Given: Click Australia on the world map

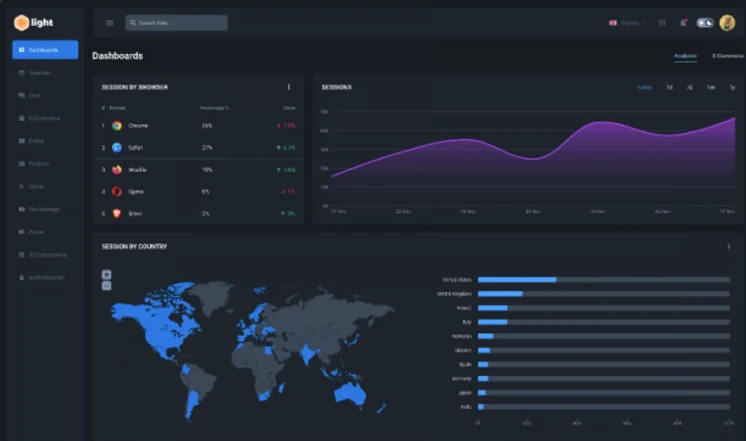Looking at the screenshot, I should pos(351,394).
